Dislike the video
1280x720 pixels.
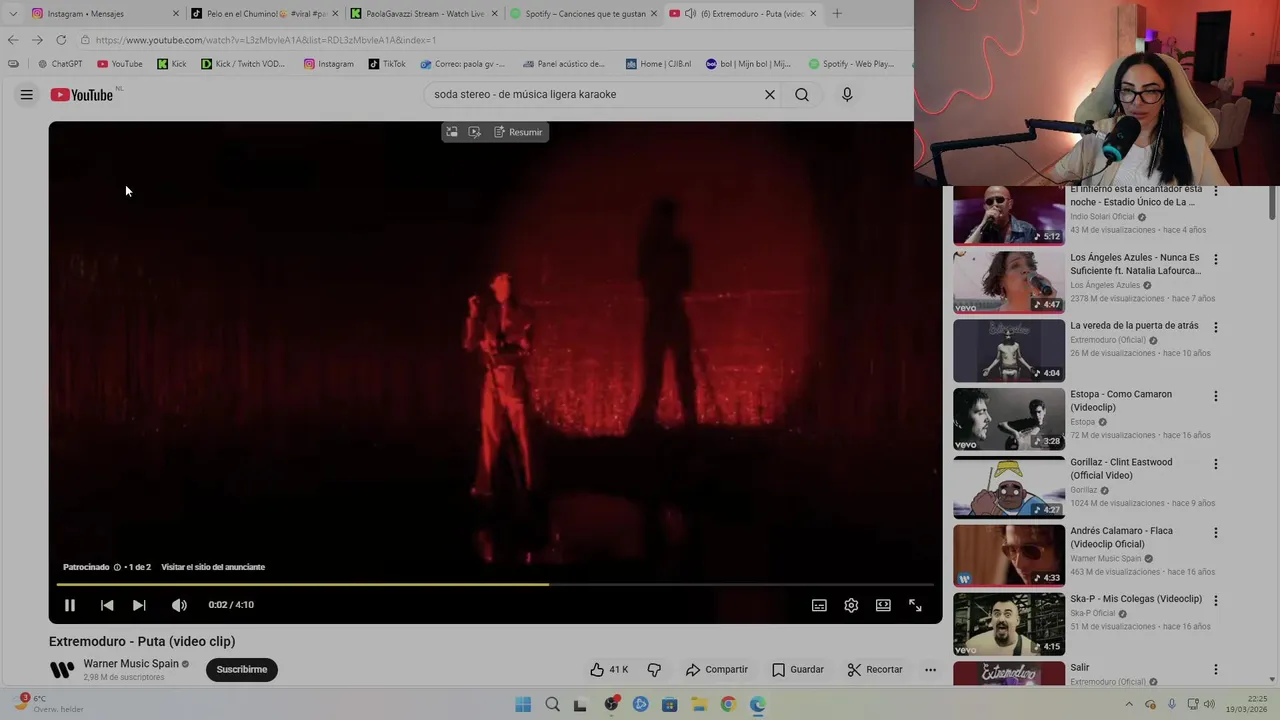[654, 670]
